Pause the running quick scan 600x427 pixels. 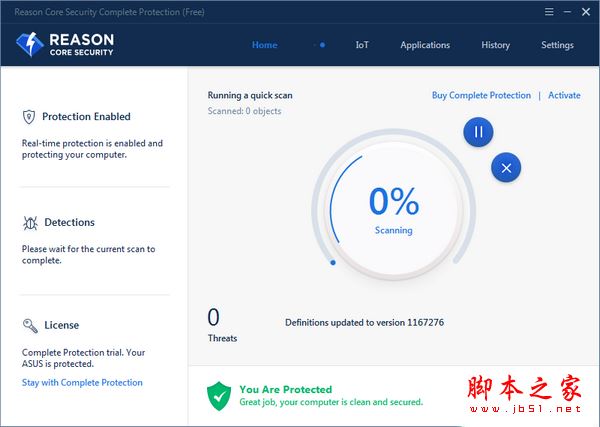[478, 132]
